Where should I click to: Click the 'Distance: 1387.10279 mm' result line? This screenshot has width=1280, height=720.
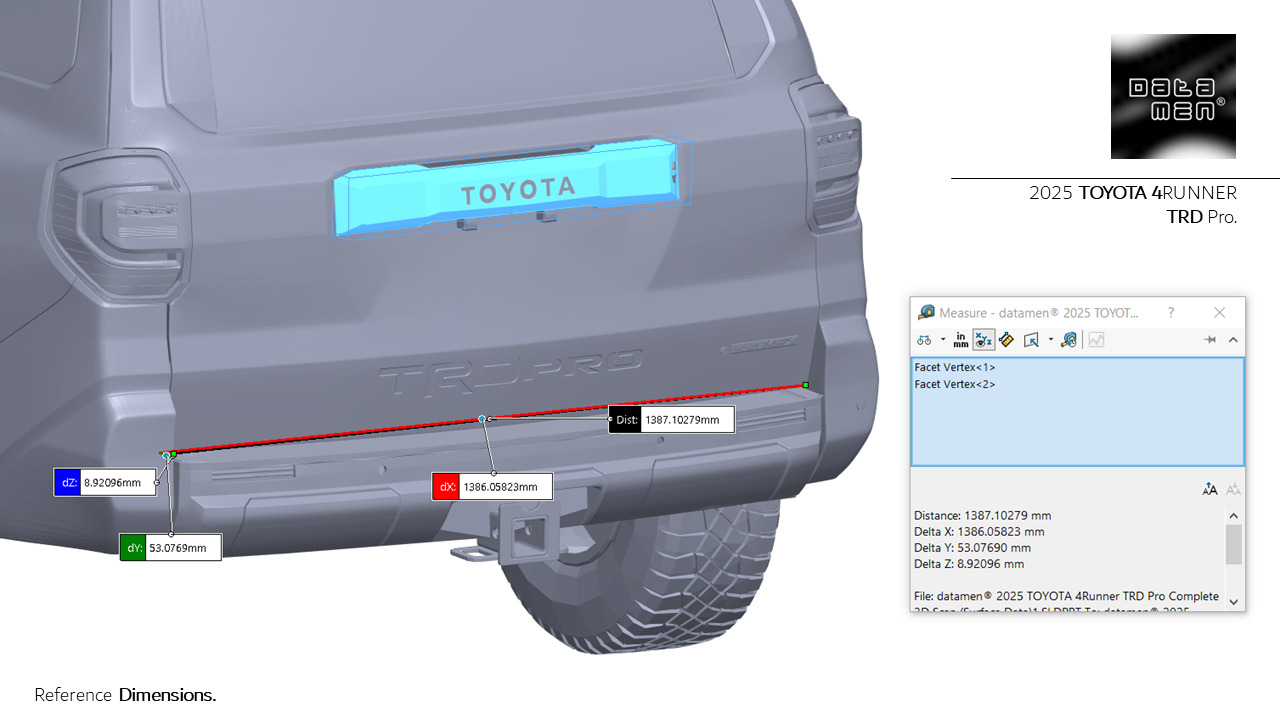pos(983,516)
